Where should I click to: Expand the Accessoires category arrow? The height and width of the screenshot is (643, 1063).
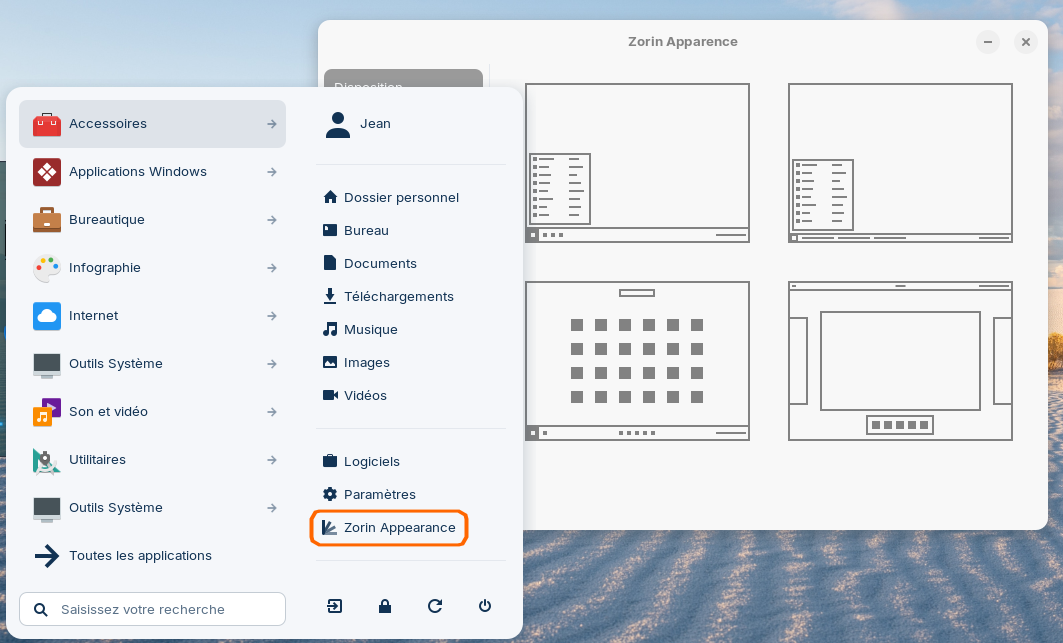point(272,124)
